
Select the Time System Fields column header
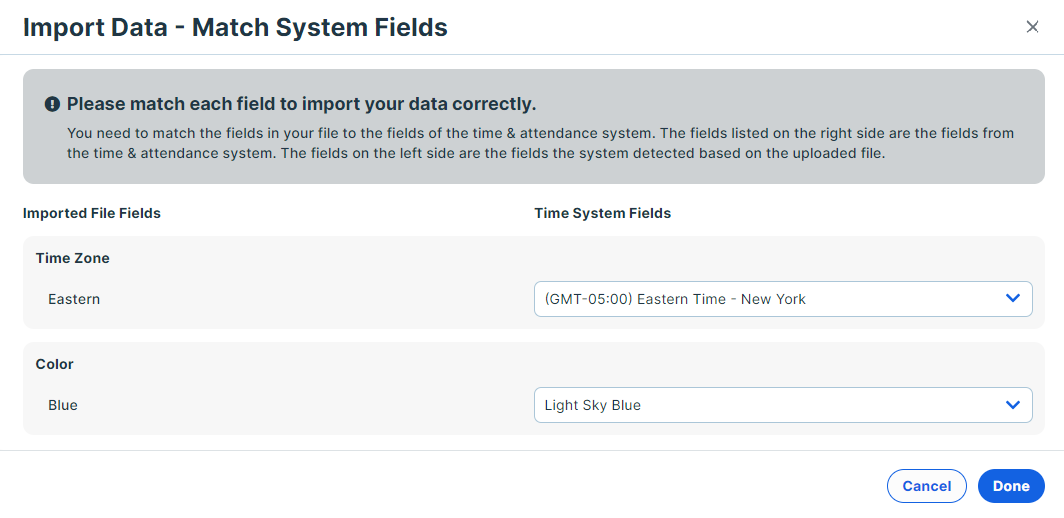603,213
